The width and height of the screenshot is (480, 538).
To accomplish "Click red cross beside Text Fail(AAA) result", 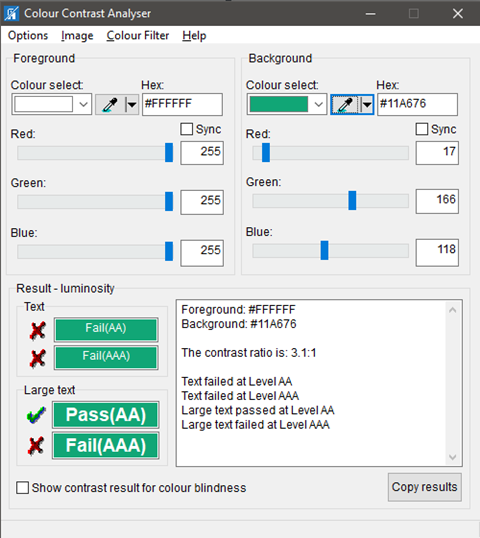I will tap(37, 358).
